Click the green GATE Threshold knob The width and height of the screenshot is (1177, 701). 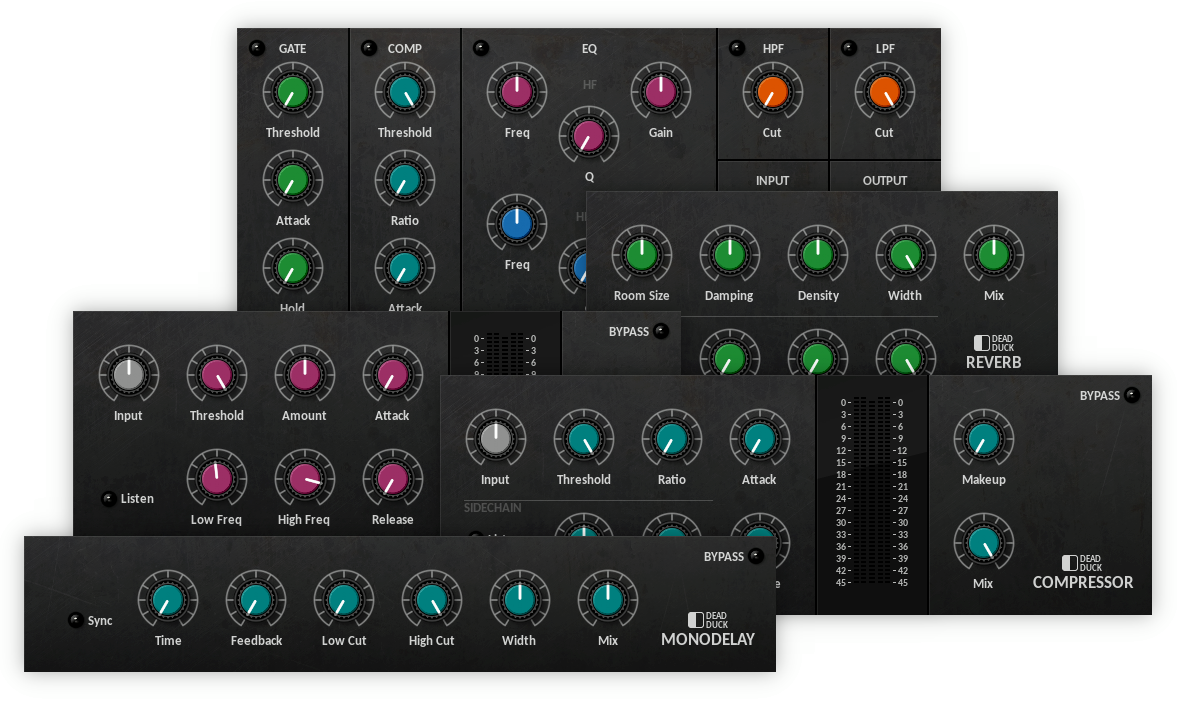293,92
